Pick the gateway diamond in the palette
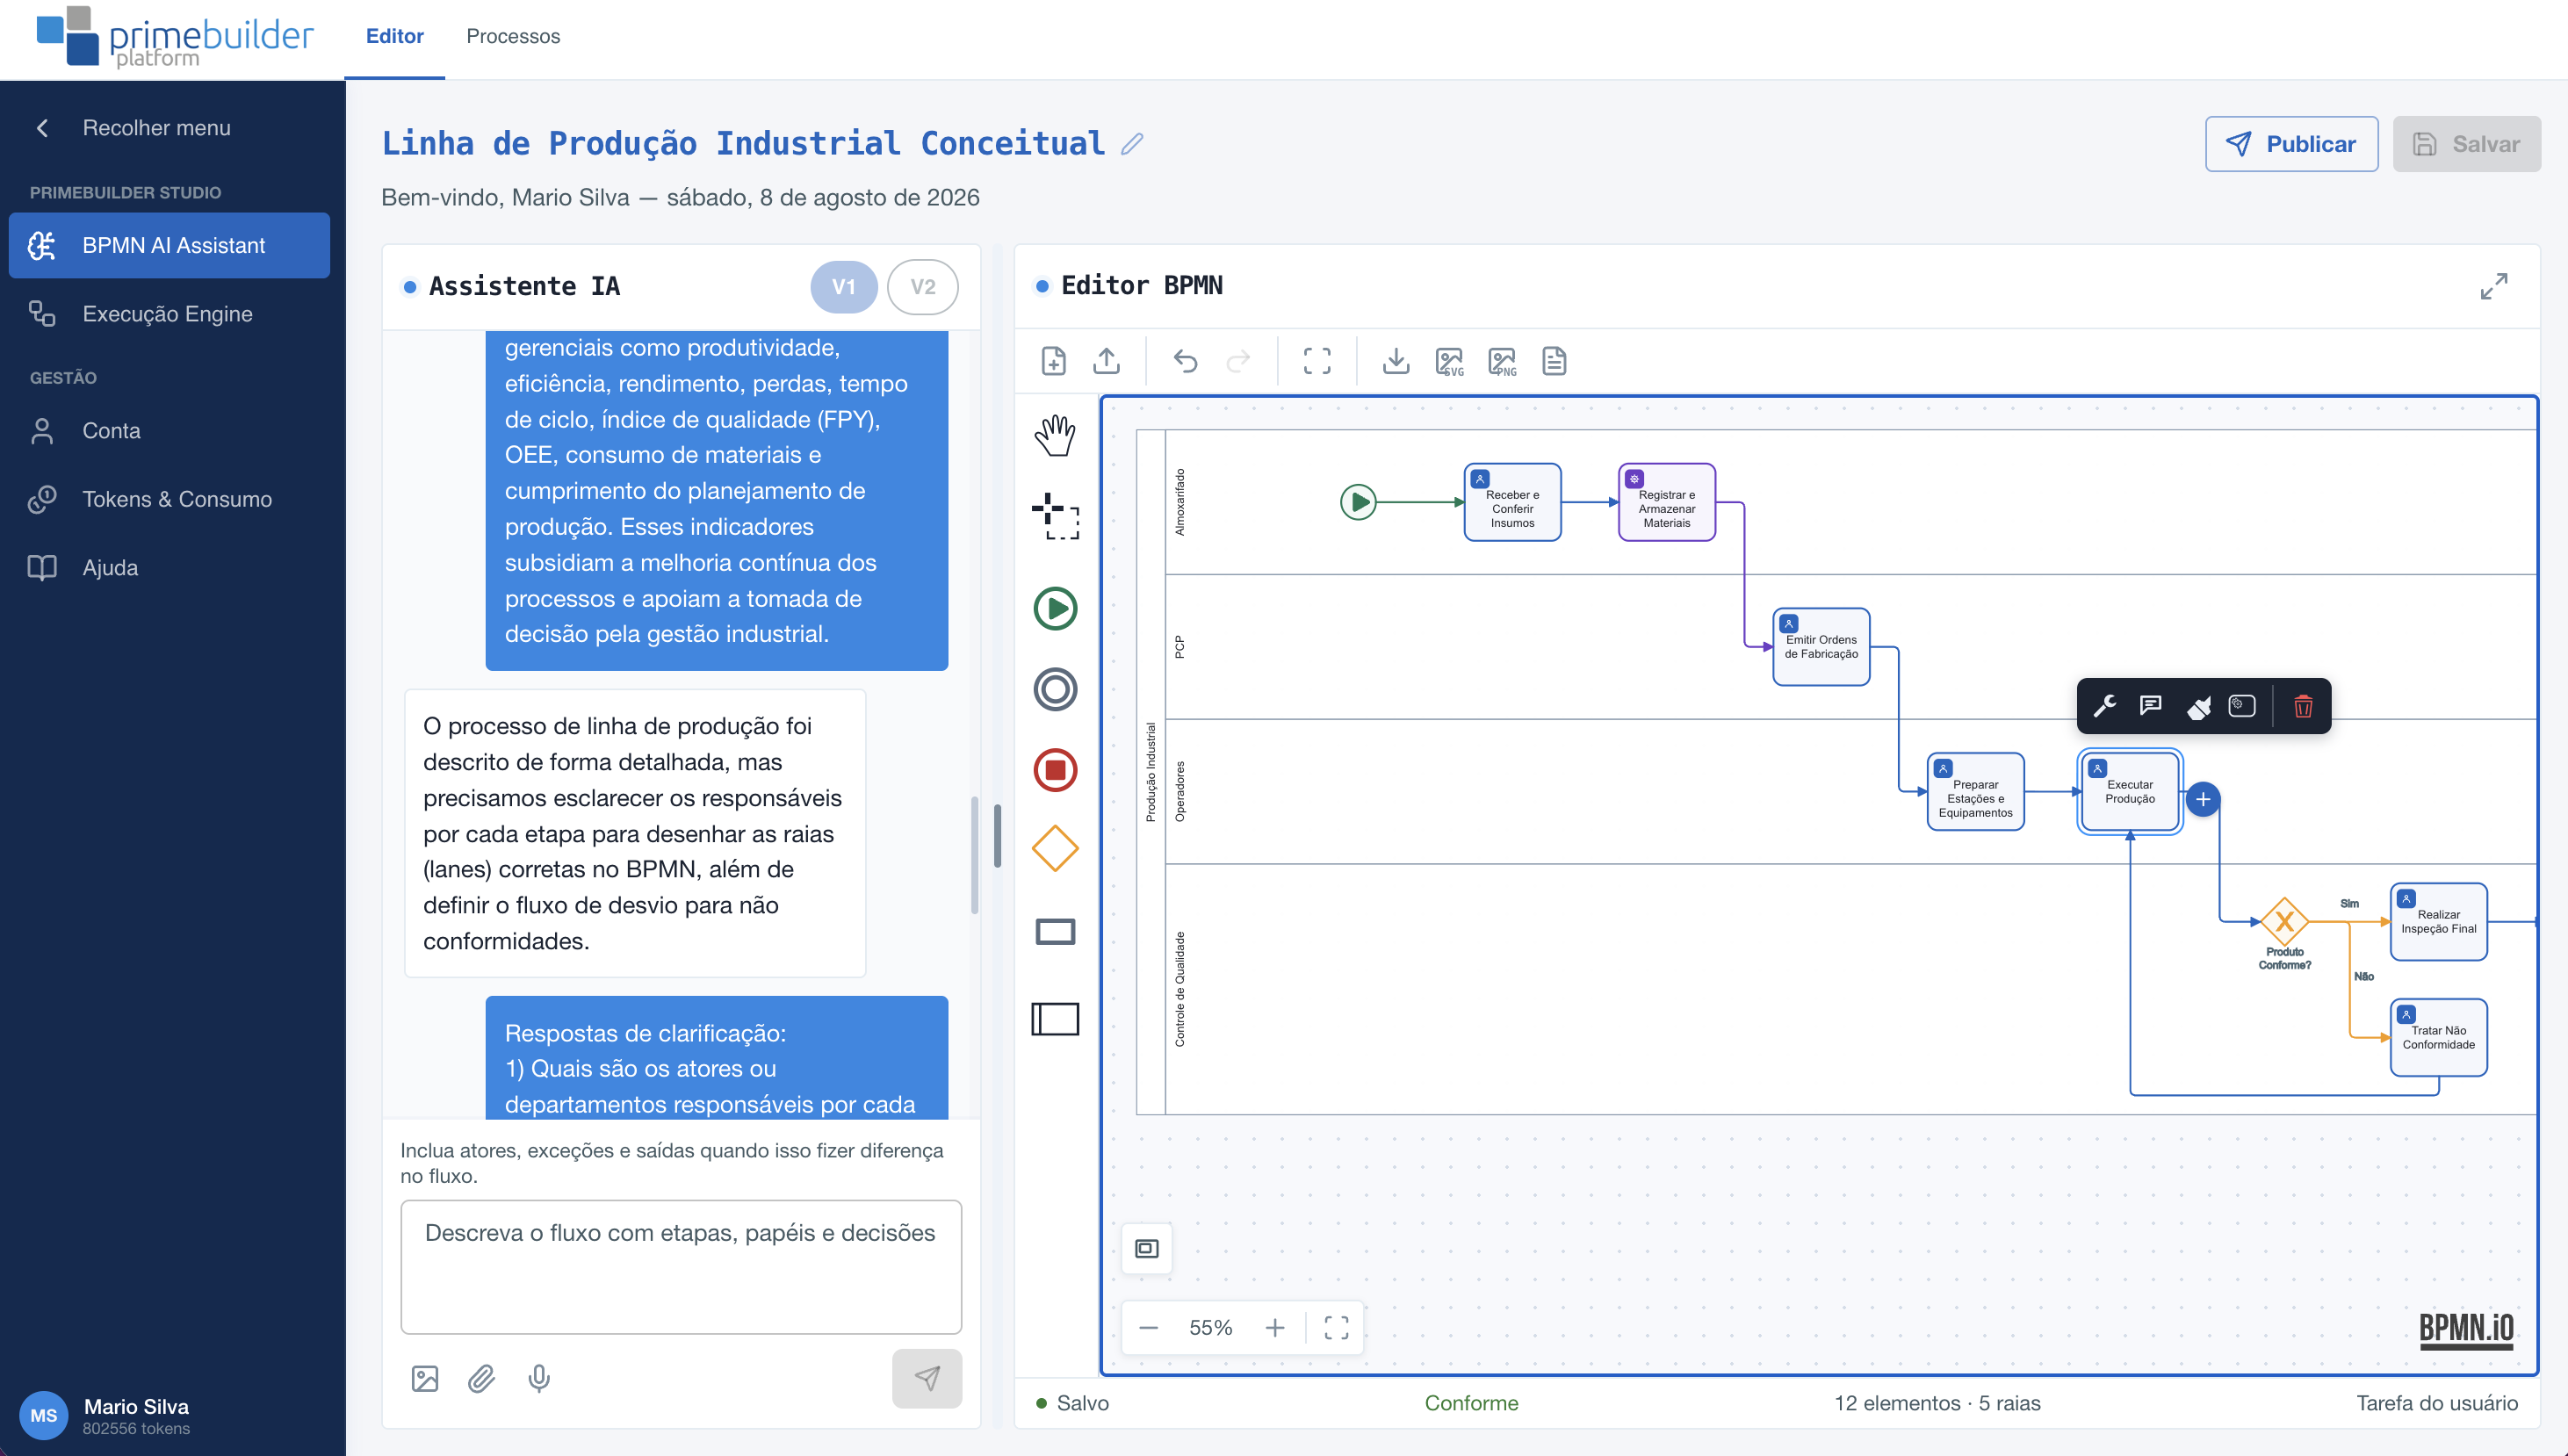This screenshot has height=1456, width=2568. coord(1054,849)
